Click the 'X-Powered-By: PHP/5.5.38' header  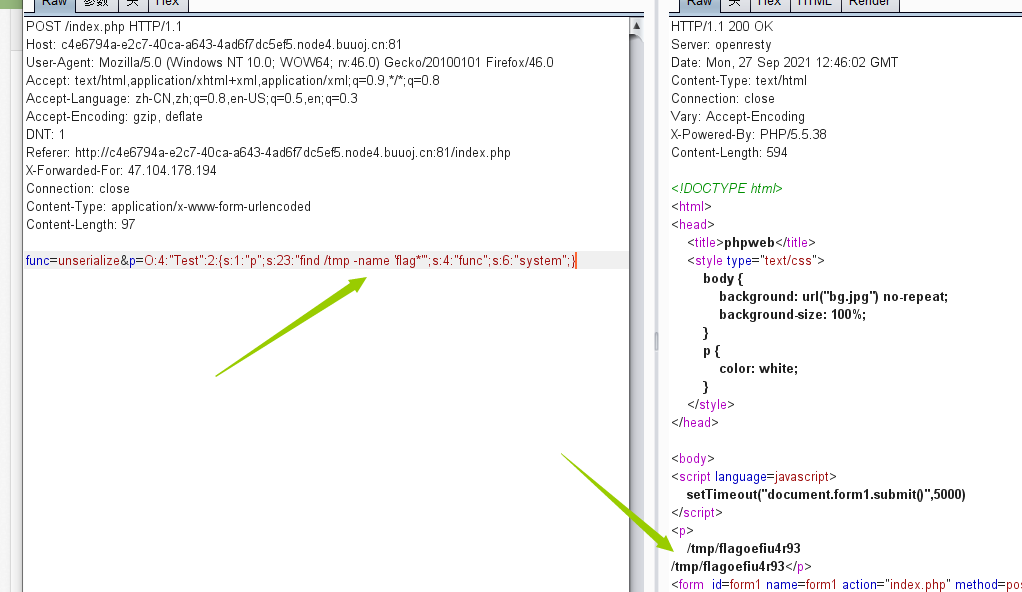pyautogui.click(x=749, y=135)
